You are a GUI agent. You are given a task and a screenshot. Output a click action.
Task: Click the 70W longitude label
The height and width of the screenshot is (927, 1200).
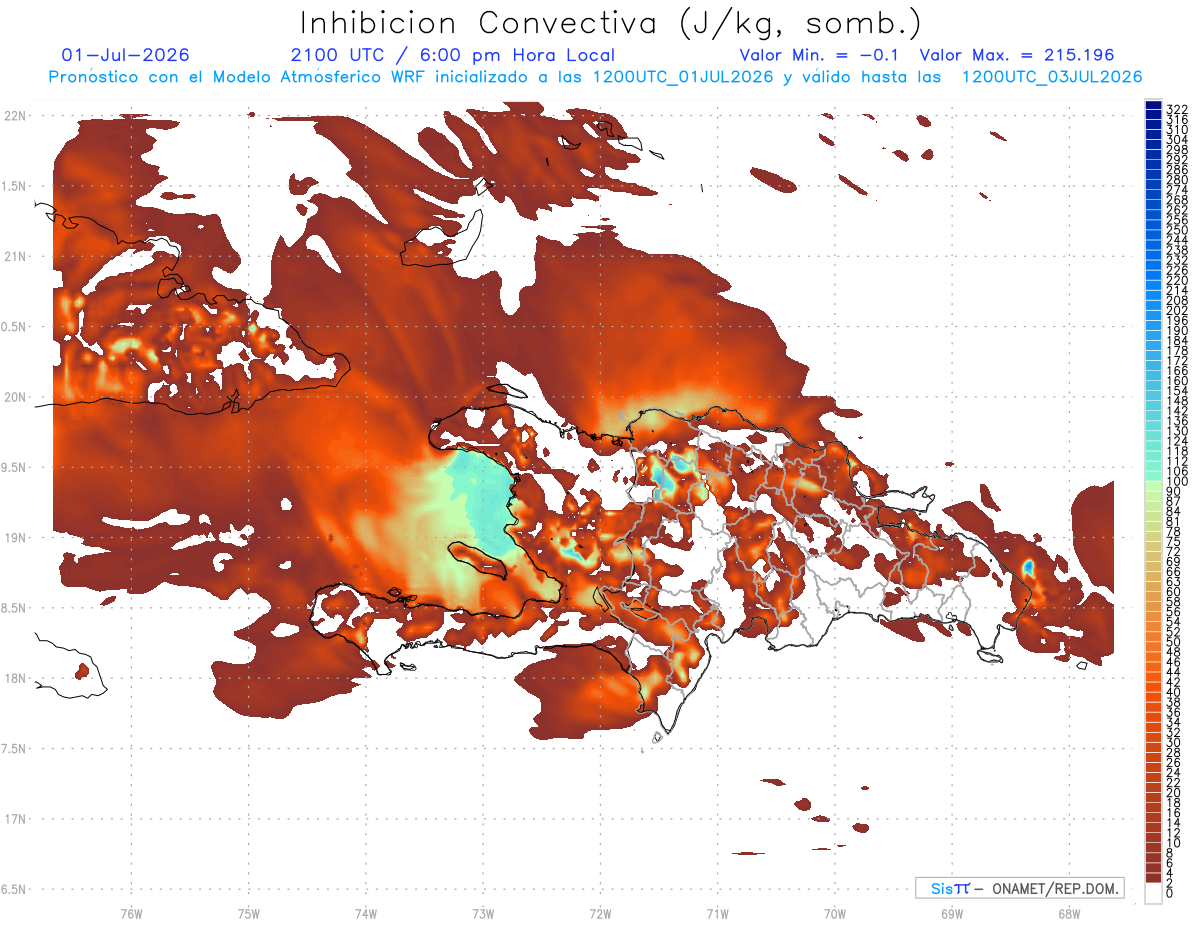[x=834, y=913]
